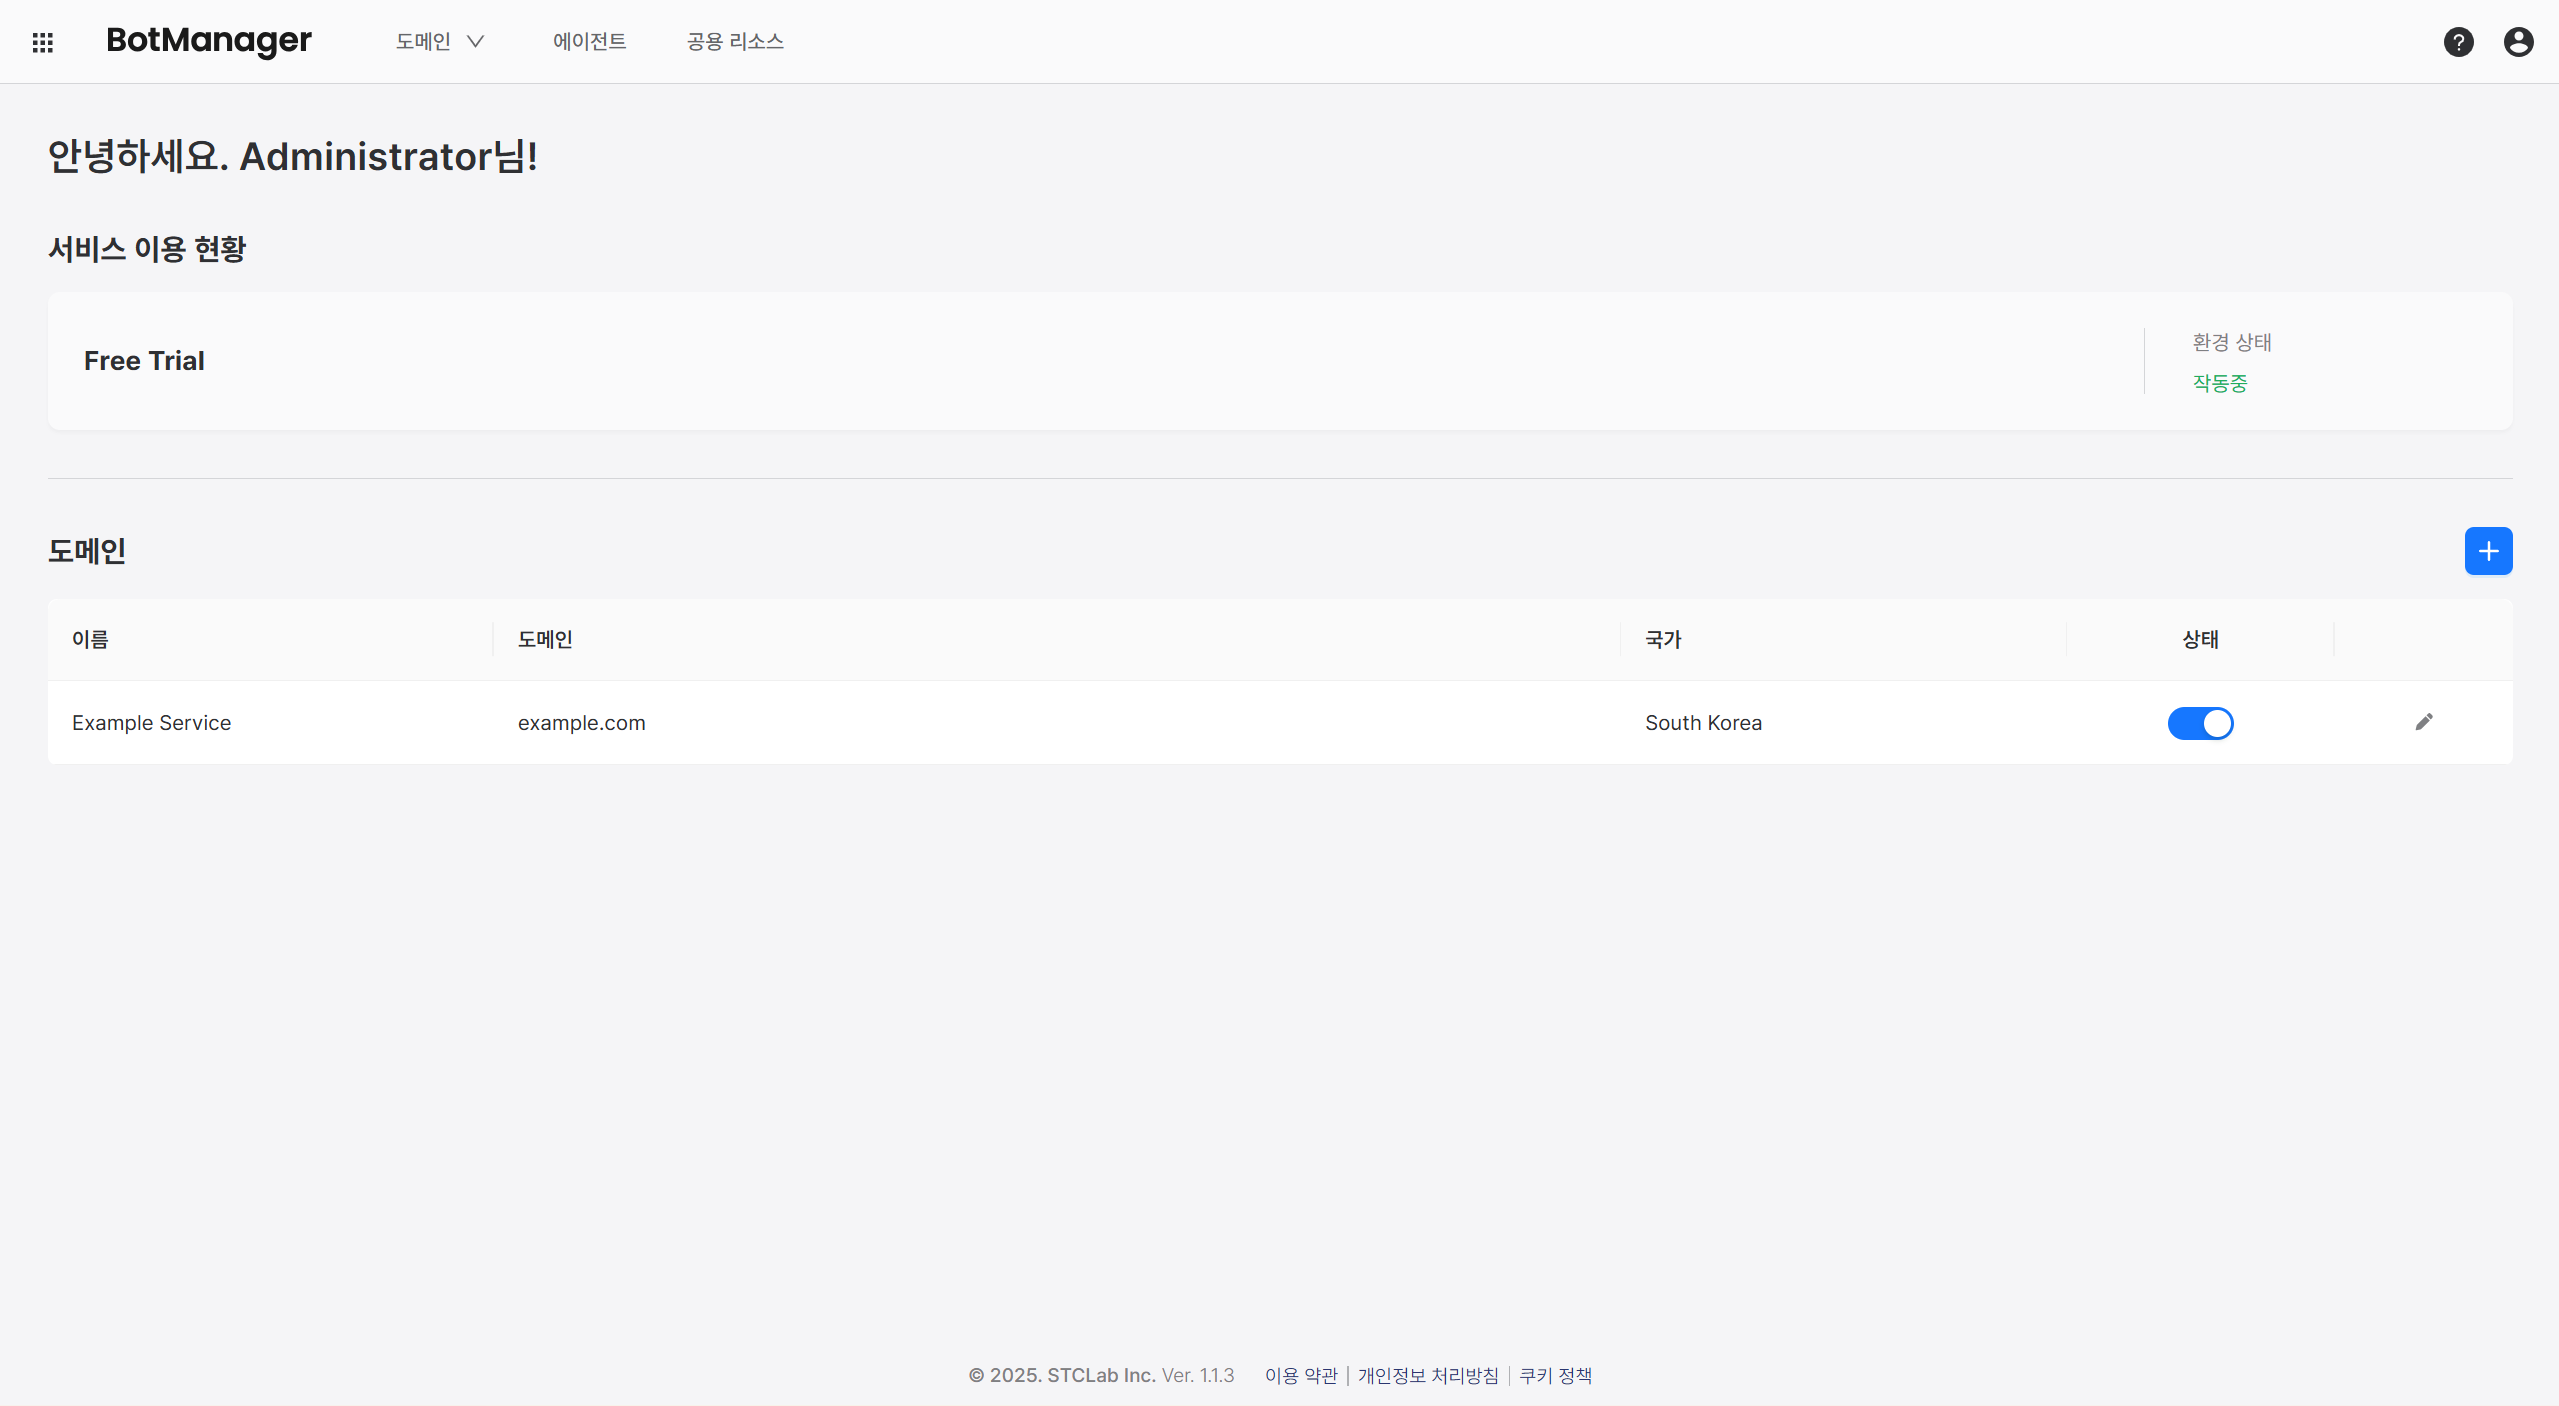
Task: Click the blue plus add domain button
Action: [2488, 551]
